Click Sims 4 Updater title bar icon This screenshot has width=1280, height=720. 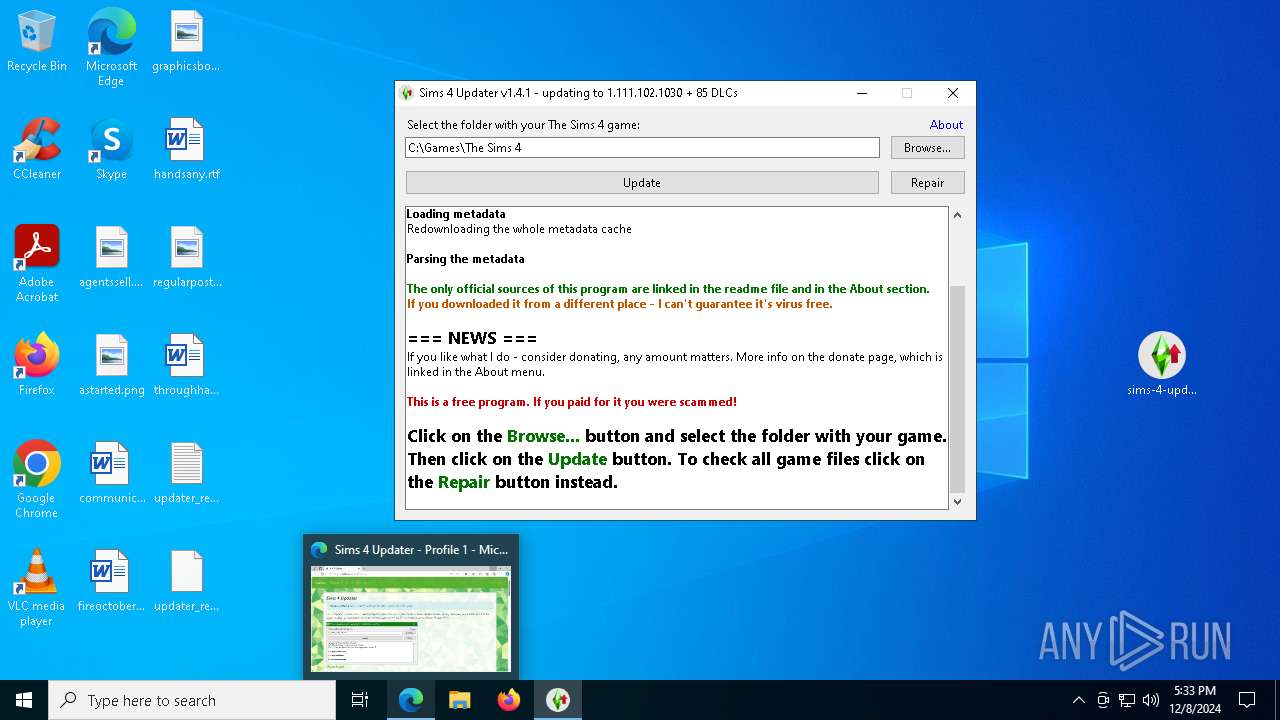[x=407, y=93]
